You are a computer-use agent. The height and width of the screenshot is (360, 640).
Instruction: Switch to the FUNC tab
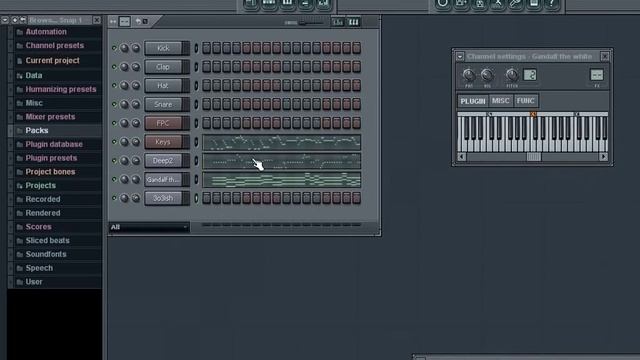pyautogui.click(x=525, y=100)
